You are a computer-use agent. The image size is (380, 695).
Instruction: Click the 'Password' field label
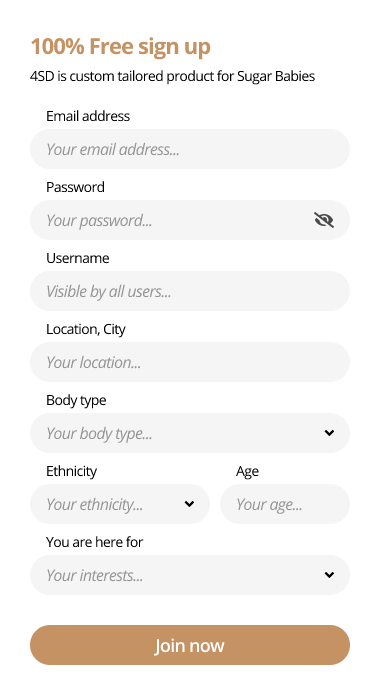click(x=75, y=187)
